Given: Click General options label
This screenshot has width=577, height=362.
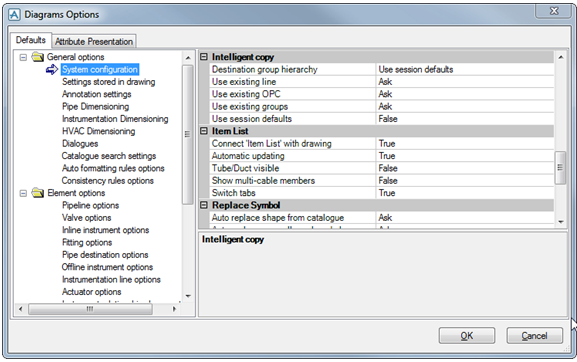Looking at the screenshot, I should click(x=75, y=57).
